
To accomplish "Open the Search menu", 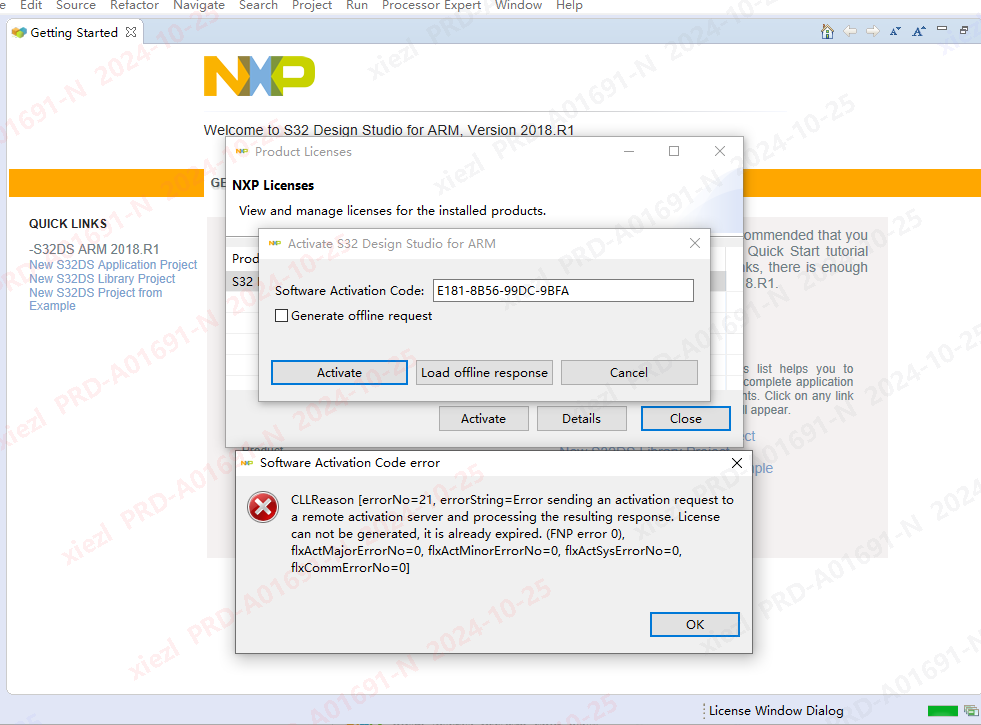I will [x=258, y=6].
